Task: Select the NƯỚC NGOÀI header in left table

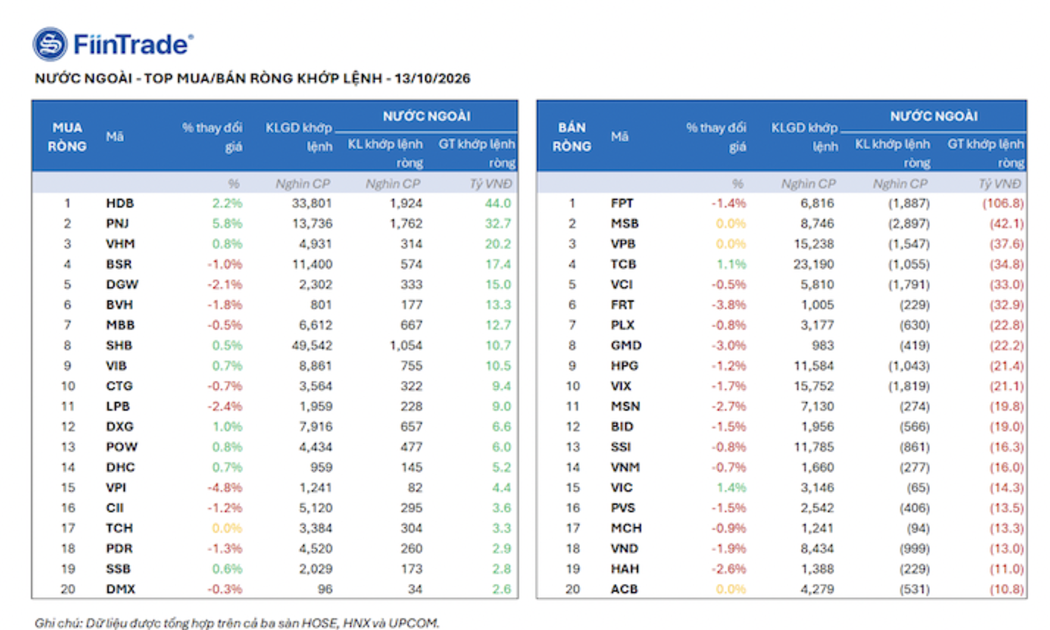Action: tap(427, 116)
